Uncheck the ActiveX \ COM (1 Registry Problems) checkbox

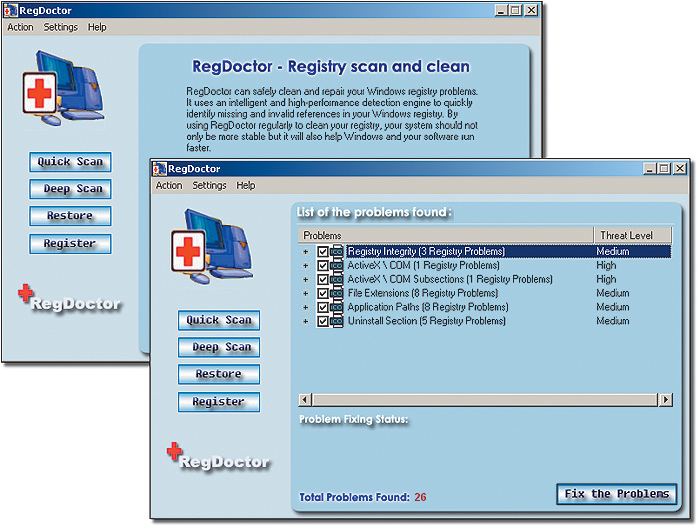tap(323, 265)
